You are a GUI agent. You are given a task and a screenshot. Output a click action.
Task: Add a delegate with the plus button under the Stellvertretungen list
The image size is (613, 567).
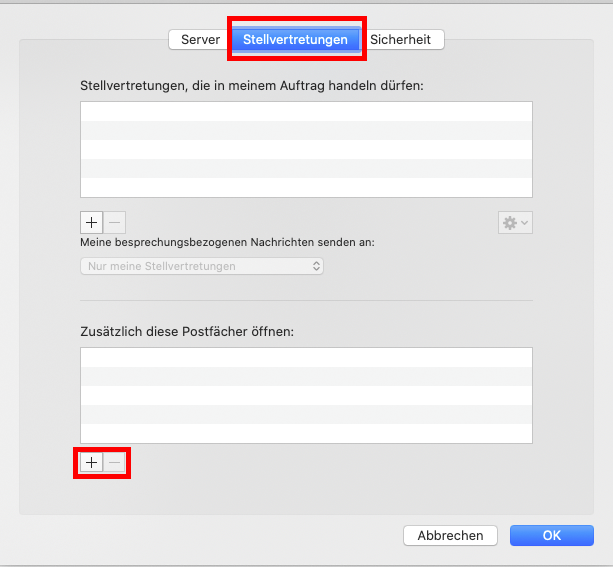coord(92,223)
